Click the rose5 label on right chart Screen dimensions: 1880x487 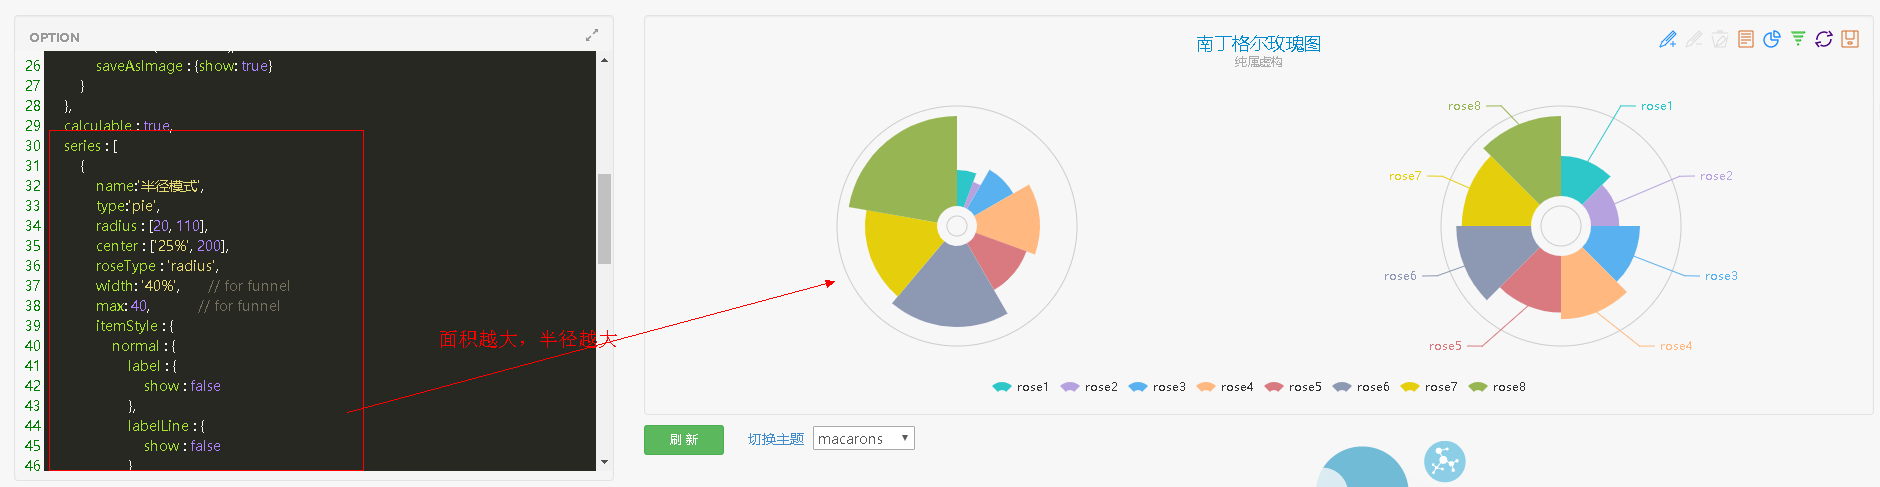pyautogui.click(x=1445, y=346)
